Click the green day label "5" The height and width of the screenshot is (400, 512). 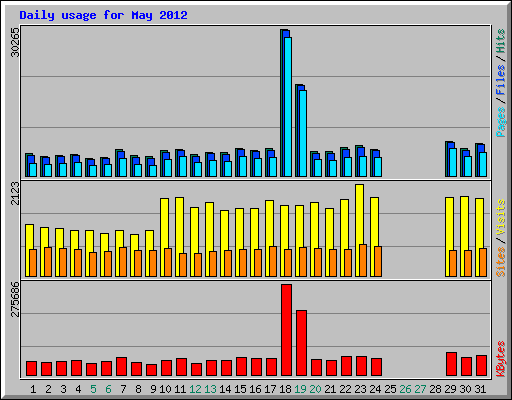93,389
